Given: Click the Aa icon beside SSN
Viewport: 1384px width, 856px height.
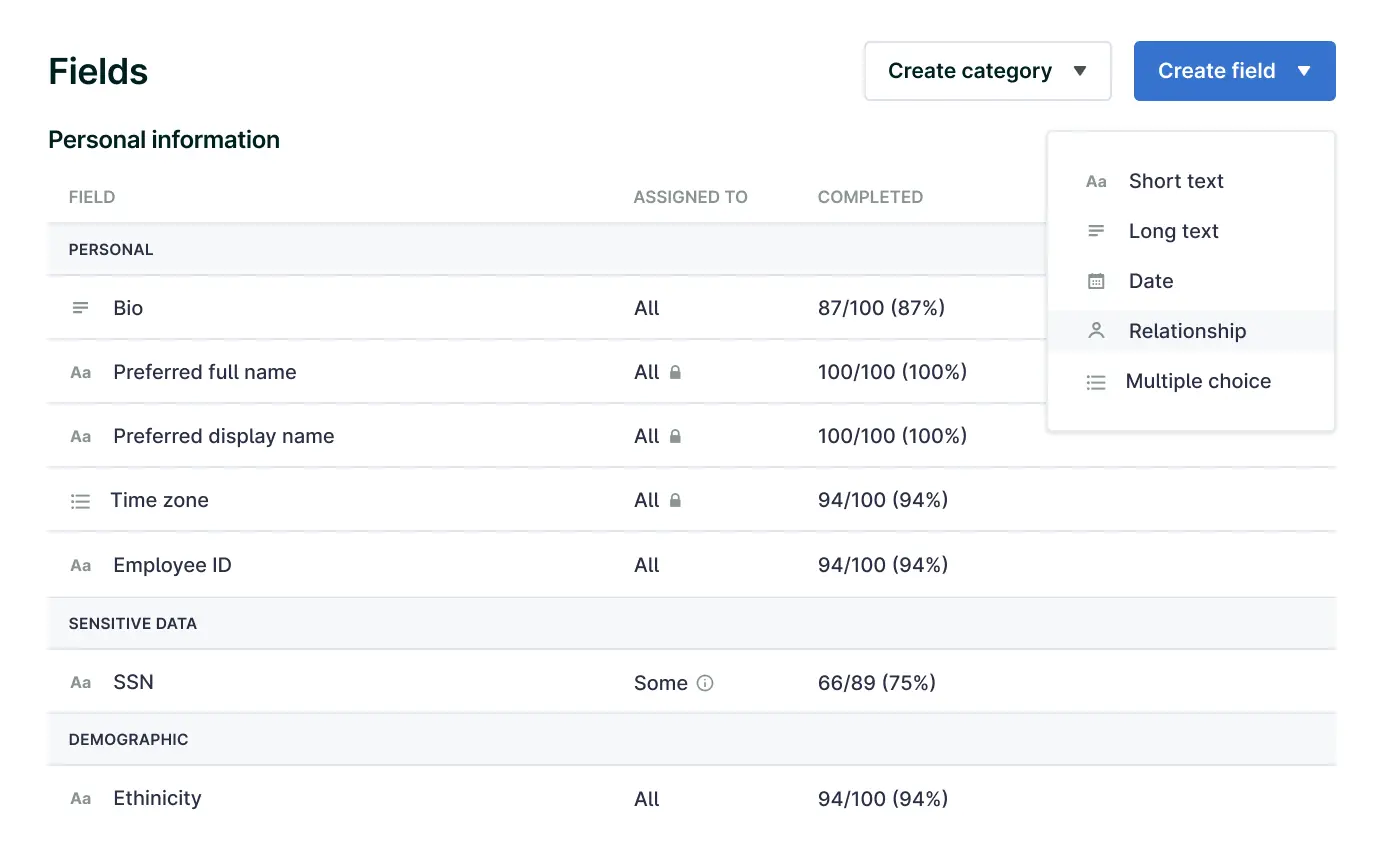Looking at the screenshot, I should click(80, 683).
